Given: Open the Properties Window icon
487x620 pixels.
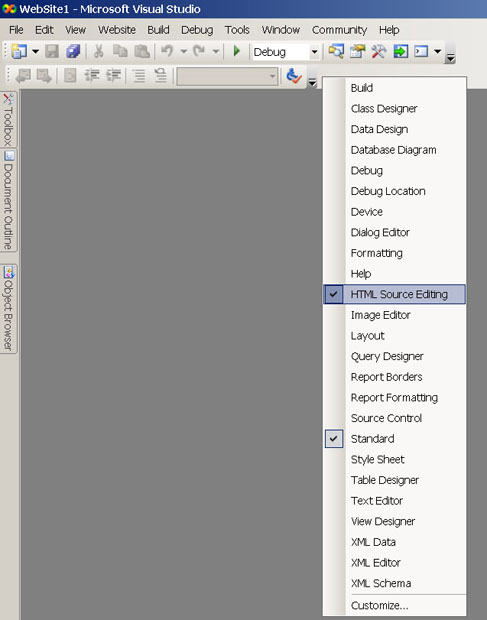Looking at the screenshot, I should click(357, 51).
